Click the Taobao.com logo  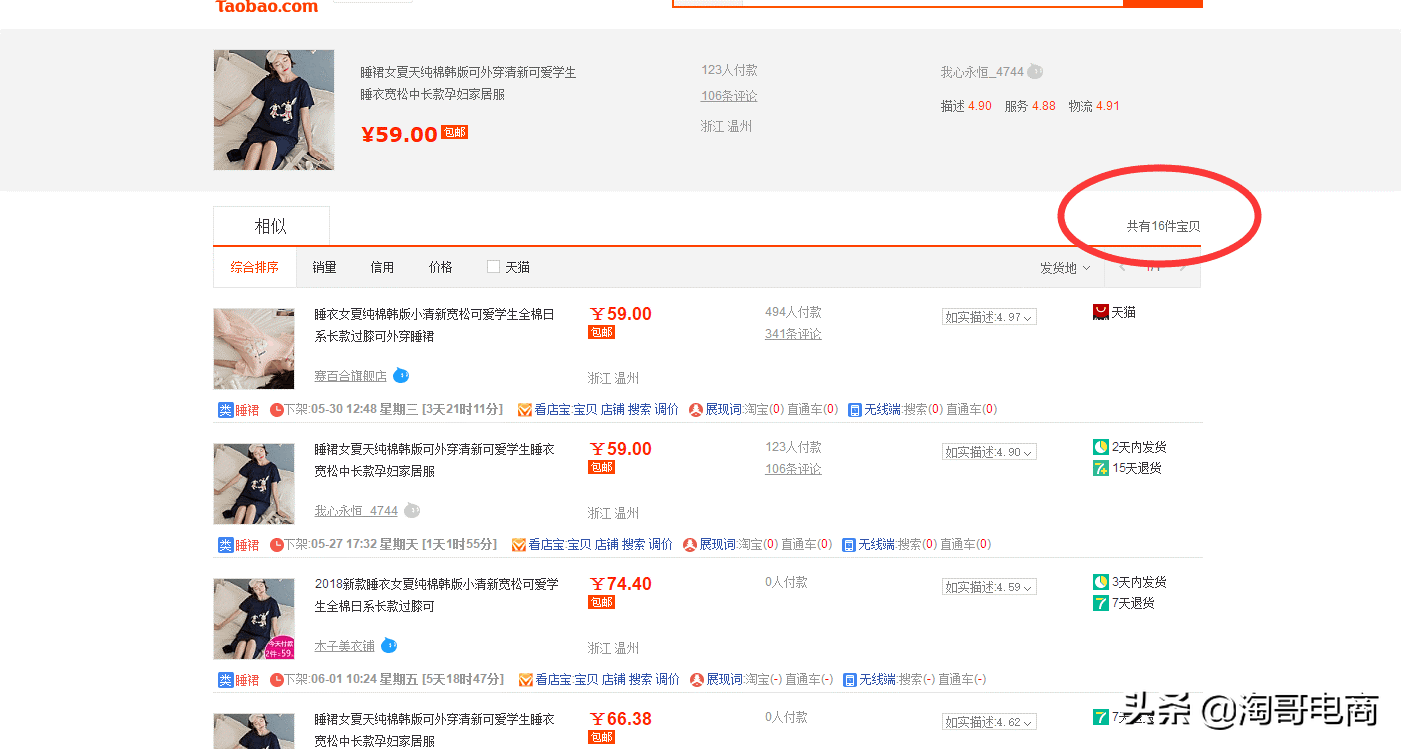coord(267,6)
